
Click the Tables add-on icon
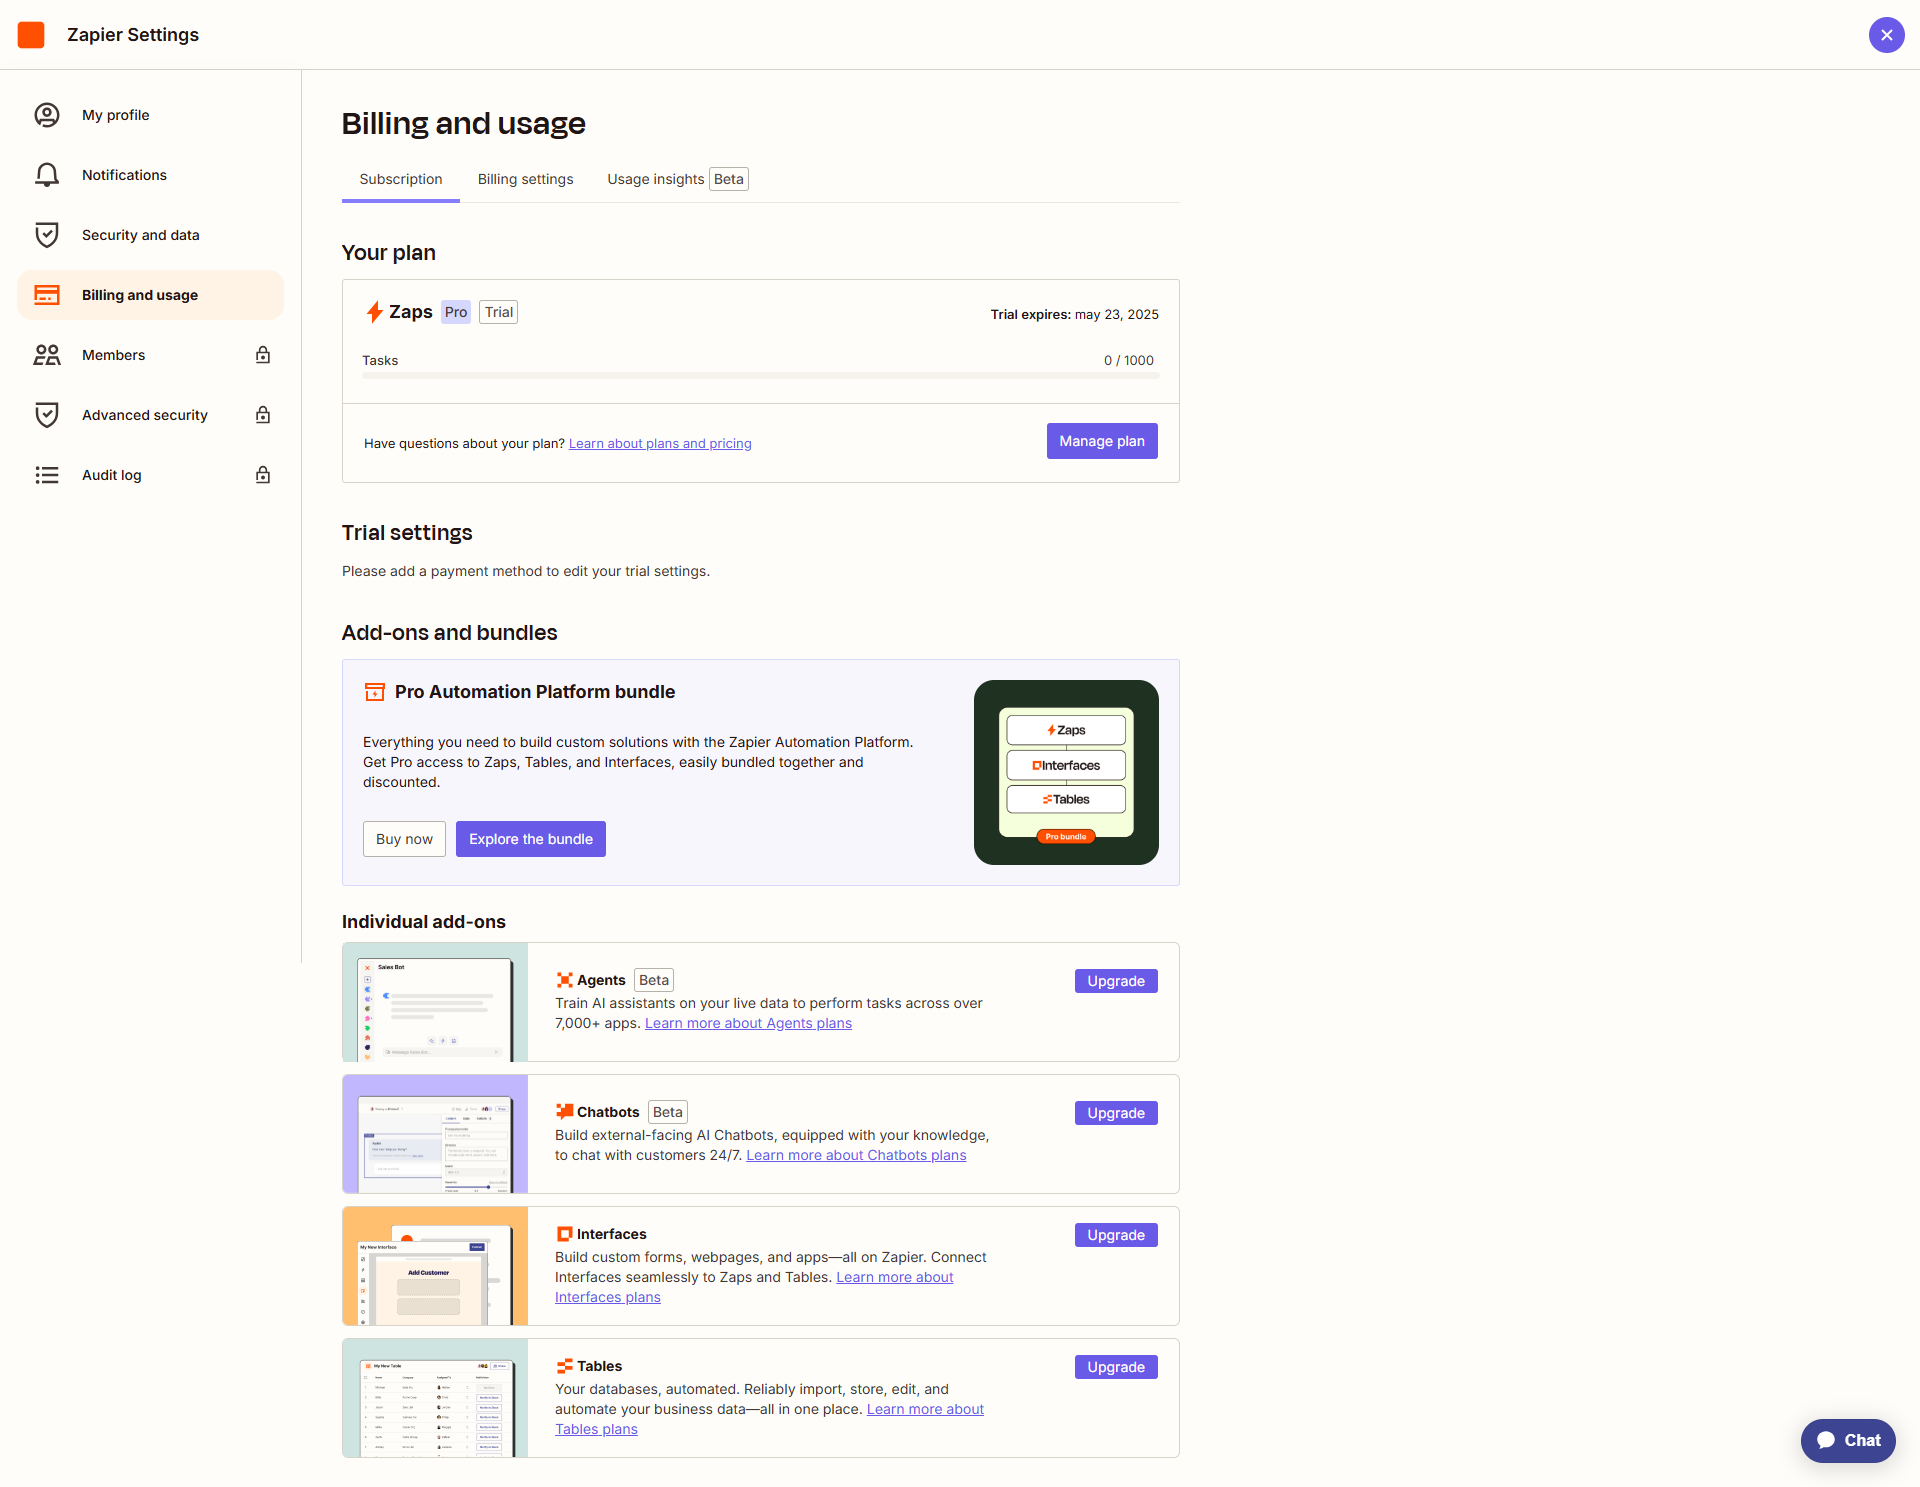click(564, 1366)
